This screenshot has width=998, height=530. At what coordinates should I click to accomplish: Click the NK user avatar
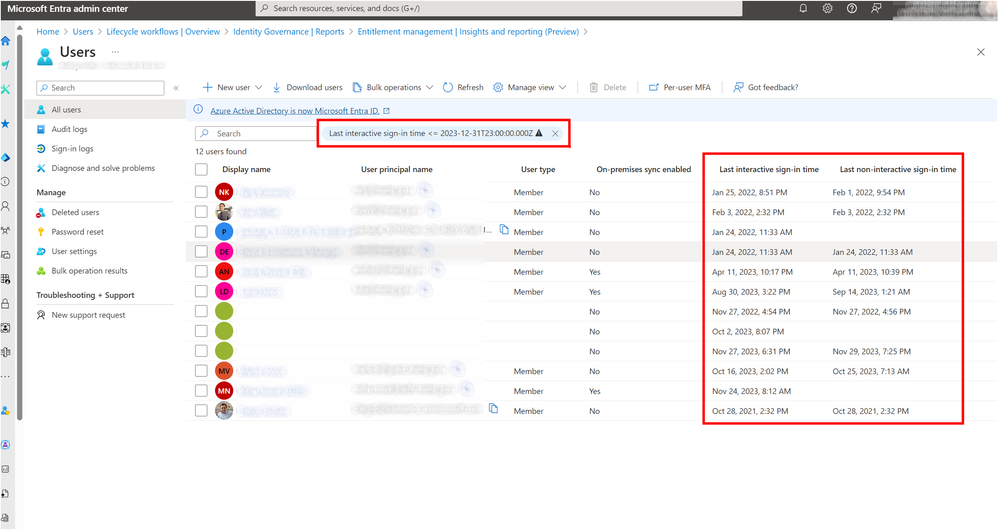[224, 192]
